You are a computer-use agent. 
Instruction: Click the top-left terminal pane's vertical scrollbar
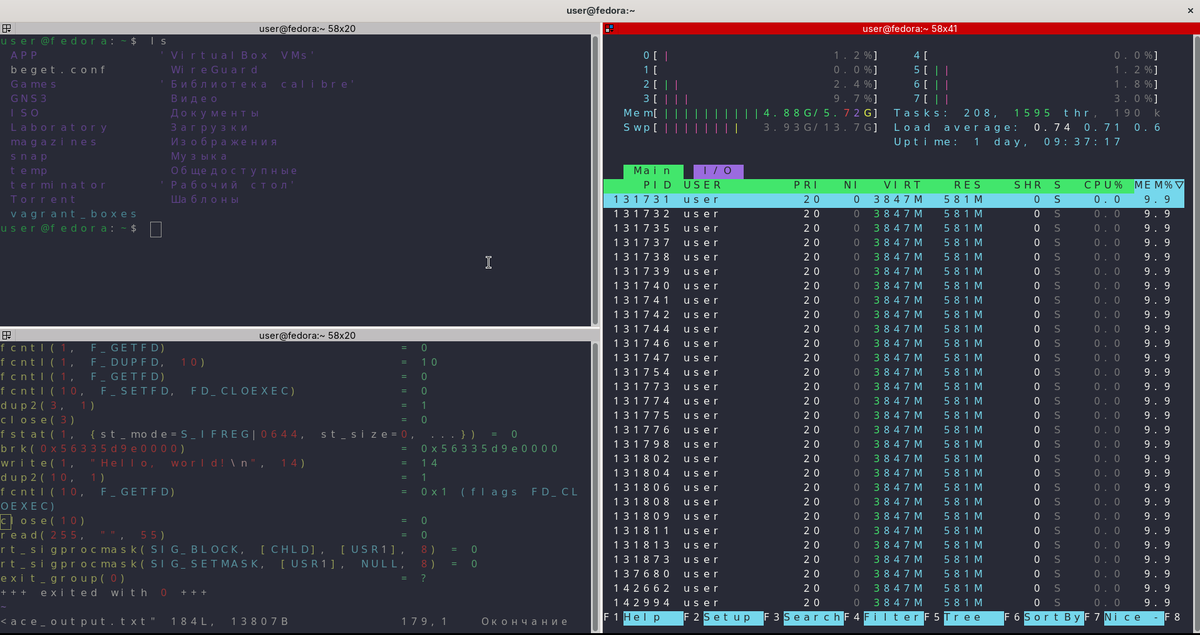(595, 180)
